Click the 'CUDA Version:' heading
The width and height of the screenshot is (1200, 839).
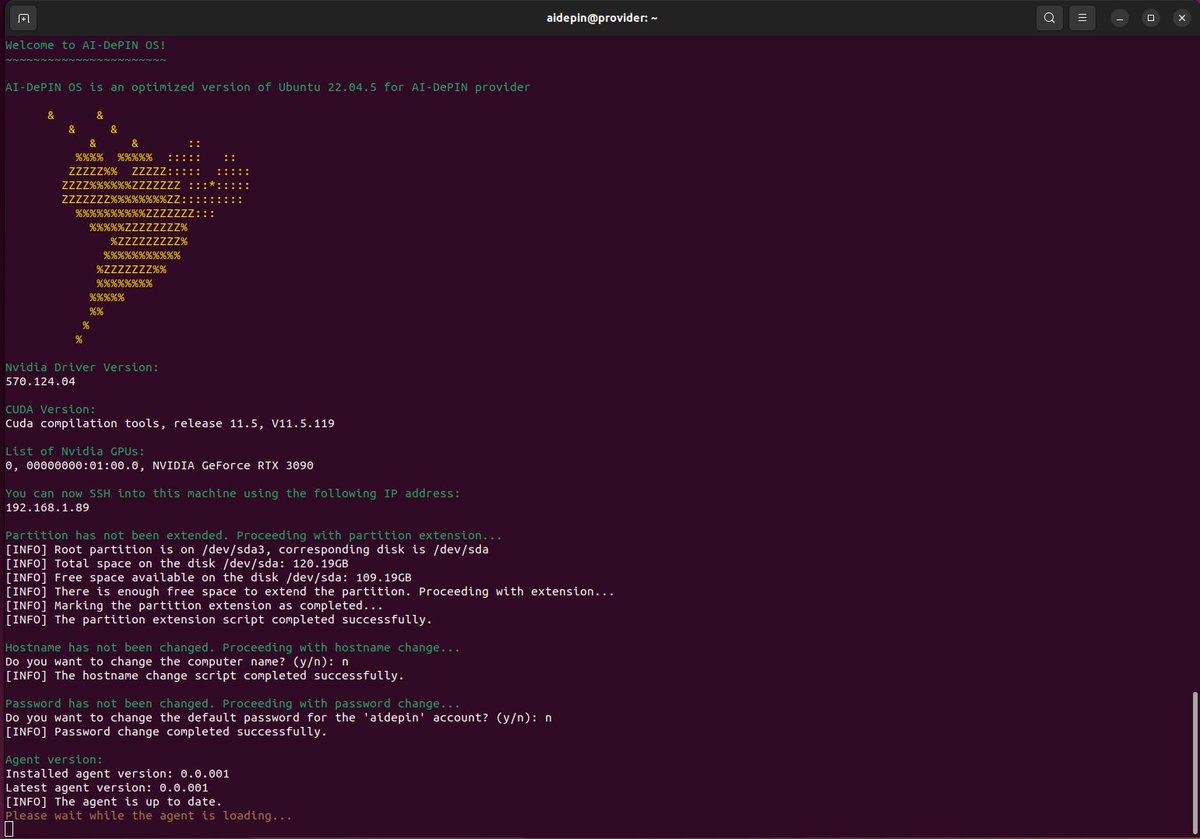pyautogui.click(x=51, y=409)
